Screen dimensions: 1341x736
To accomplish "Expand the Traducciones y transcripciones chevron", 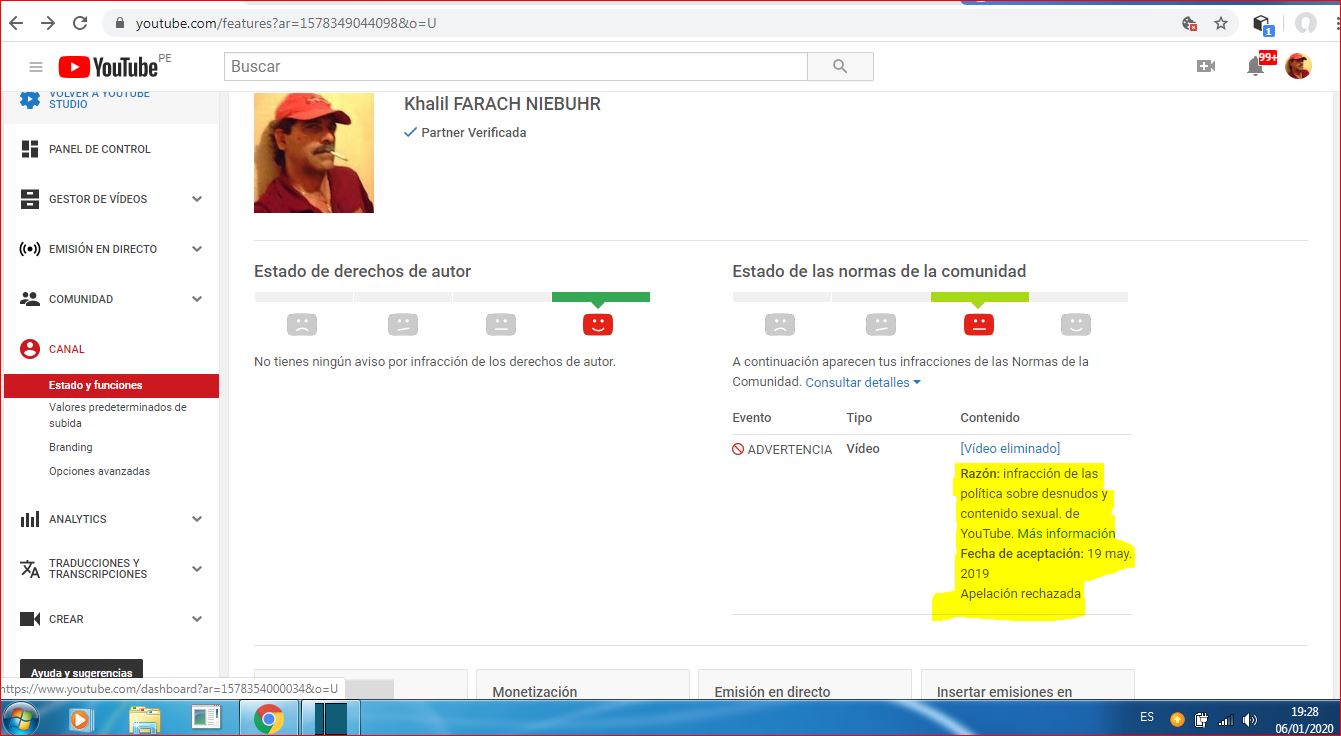I will [x=197, y=569].
